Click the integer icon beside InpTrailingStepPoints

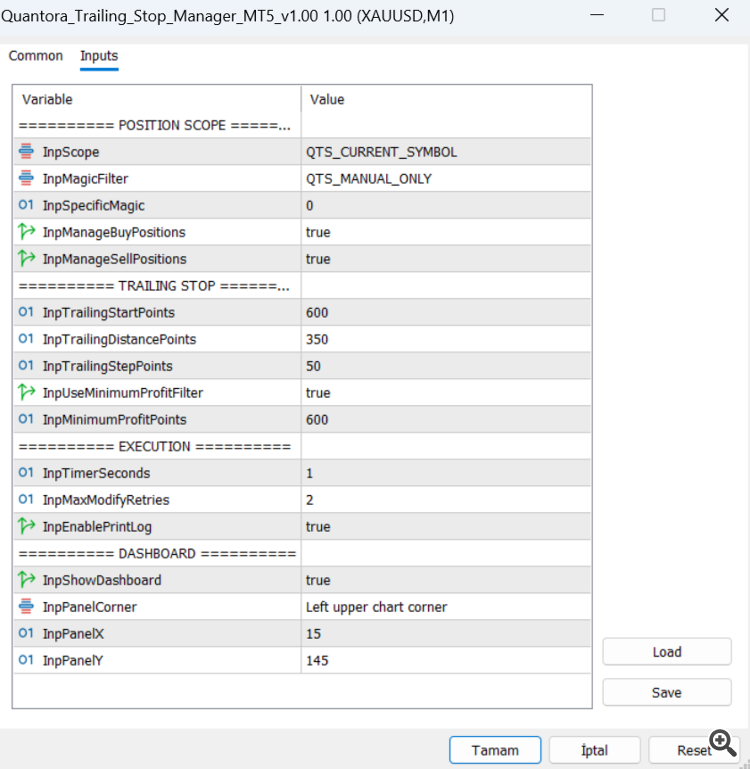pos(26,366)
